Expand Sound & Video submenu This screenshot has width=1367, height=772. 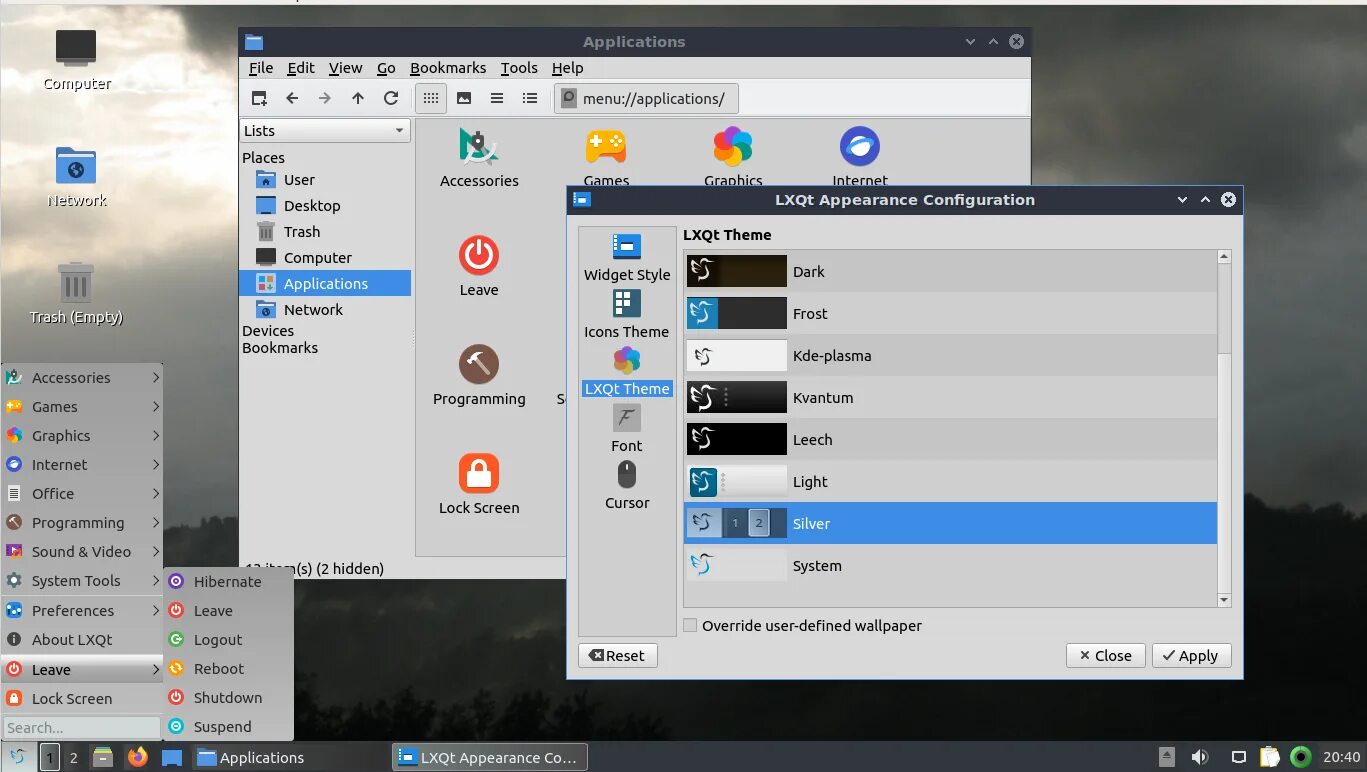pos(82,552)
